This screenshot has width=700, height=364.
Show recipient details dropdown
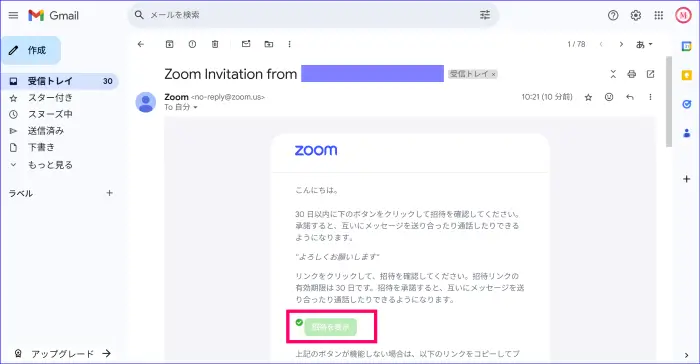point(195,108)
